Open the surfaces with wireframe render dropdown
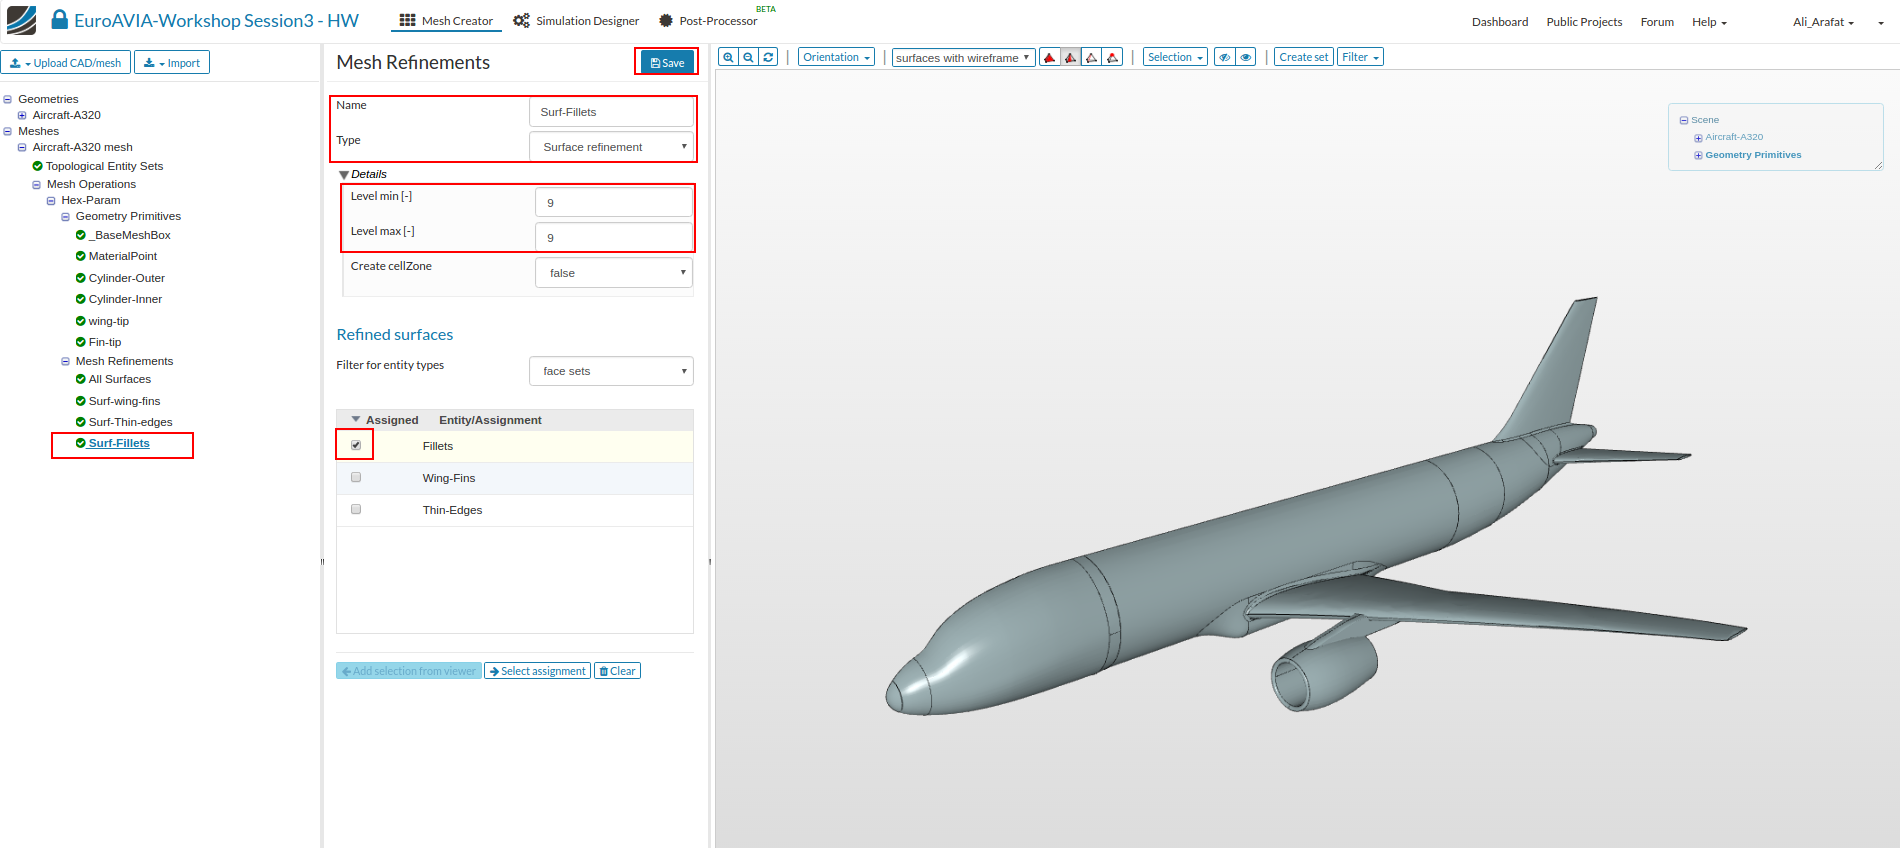This screenshot has height=848, width=1900. click(963, 57)
